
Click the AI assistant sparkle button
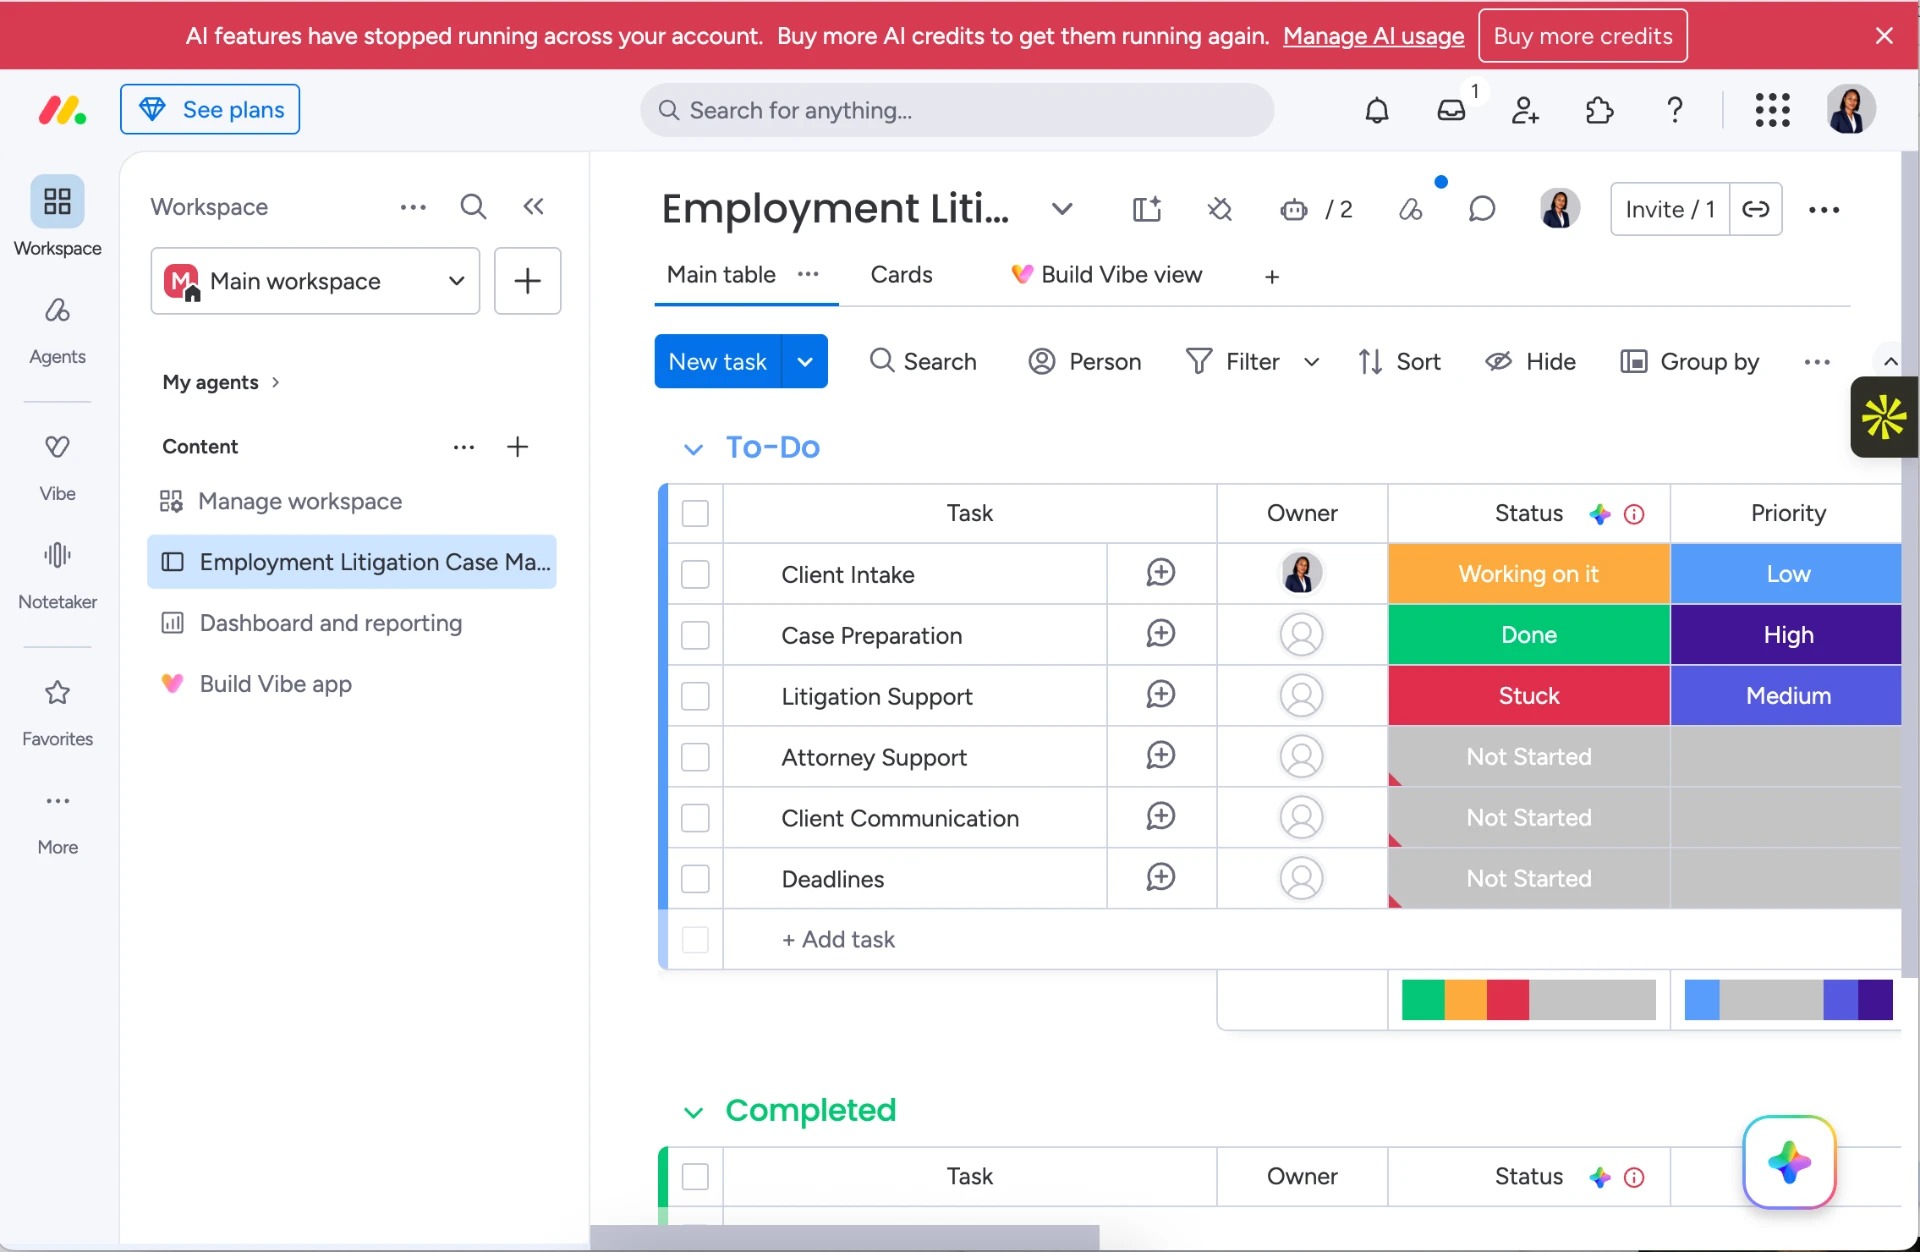(x=1789, y=1162)
